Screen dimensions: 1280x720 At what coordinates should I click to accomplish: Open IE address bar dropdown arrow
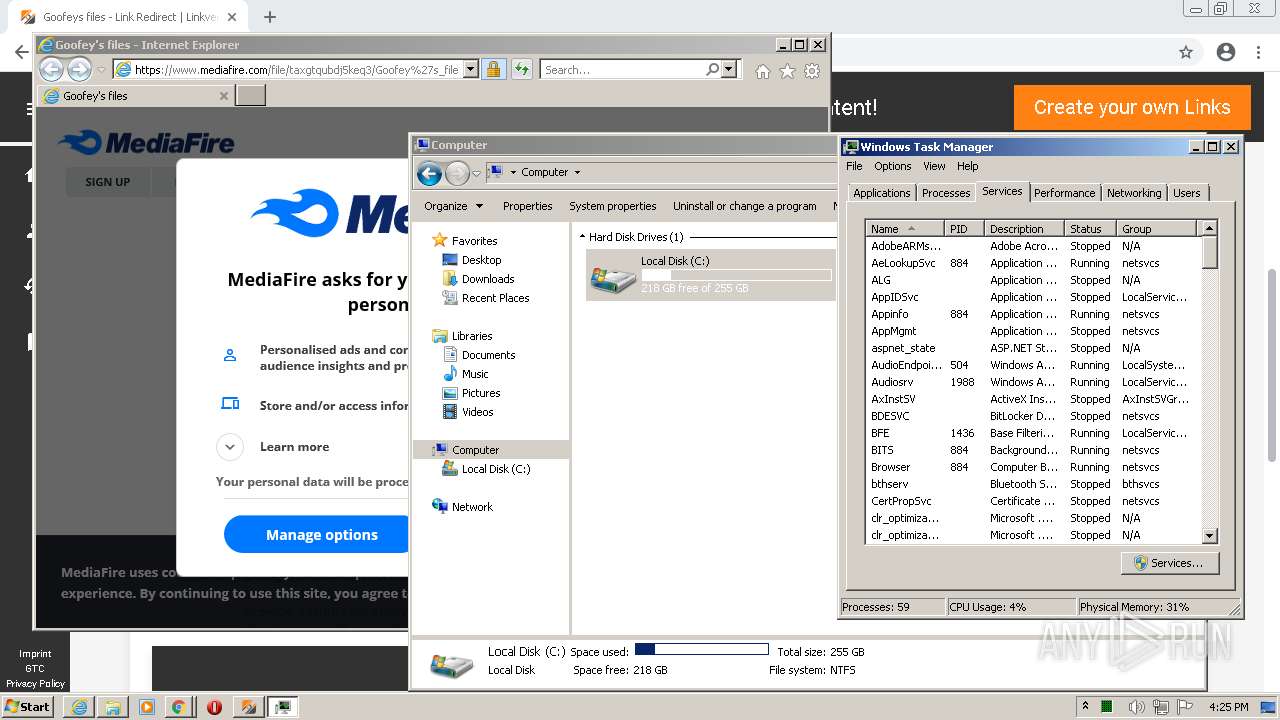click(470, 70)
